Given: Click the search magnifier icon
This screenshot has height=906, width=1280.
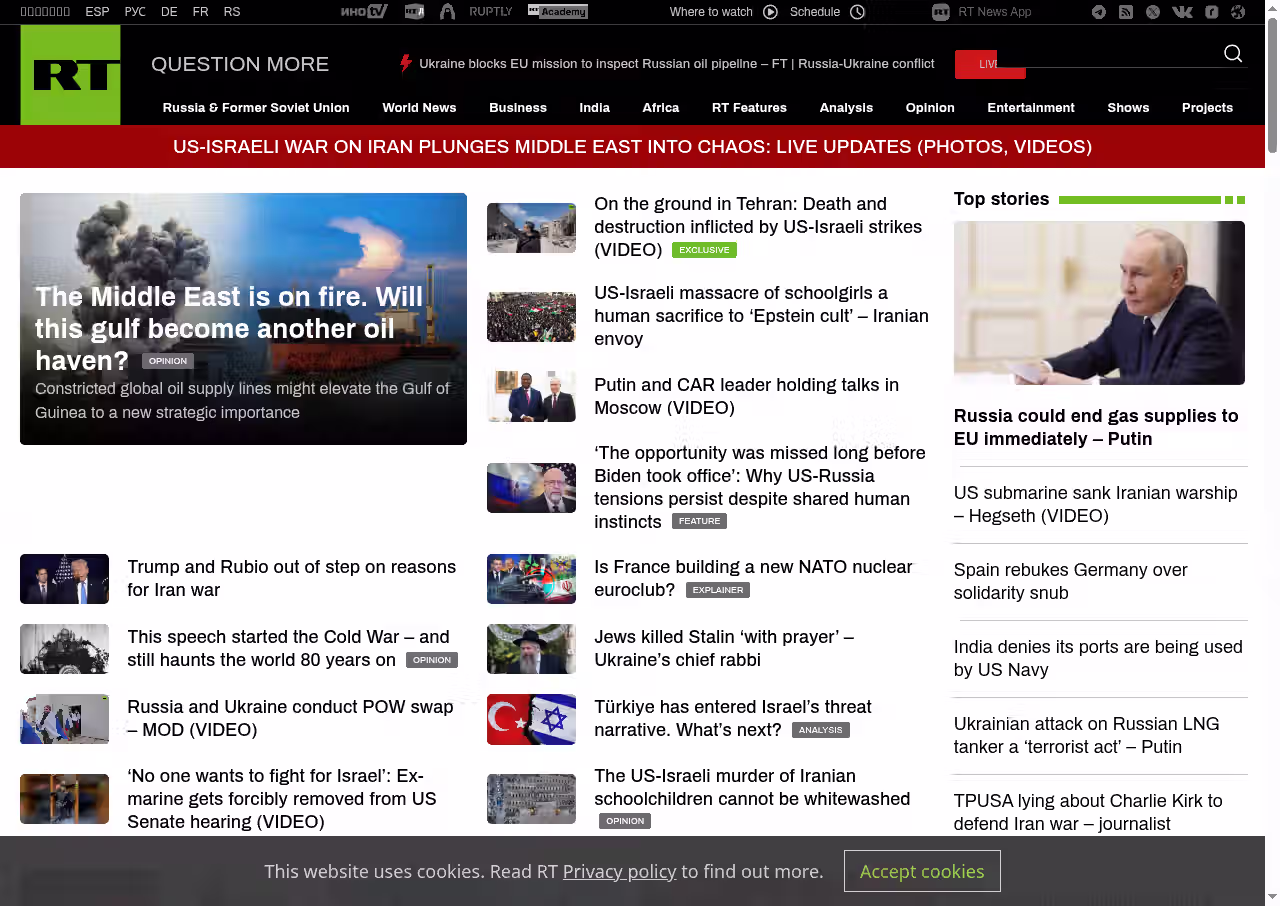Looking at the screenshot, I should (x=1233, y=54).
